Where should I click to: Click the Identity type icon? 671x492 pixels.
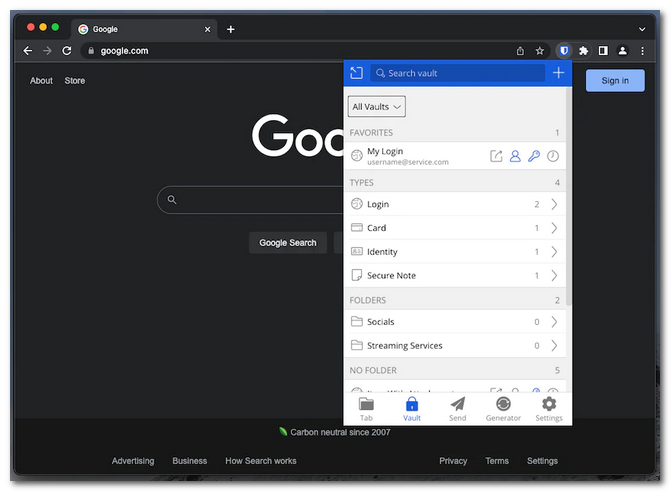point(356,251)
